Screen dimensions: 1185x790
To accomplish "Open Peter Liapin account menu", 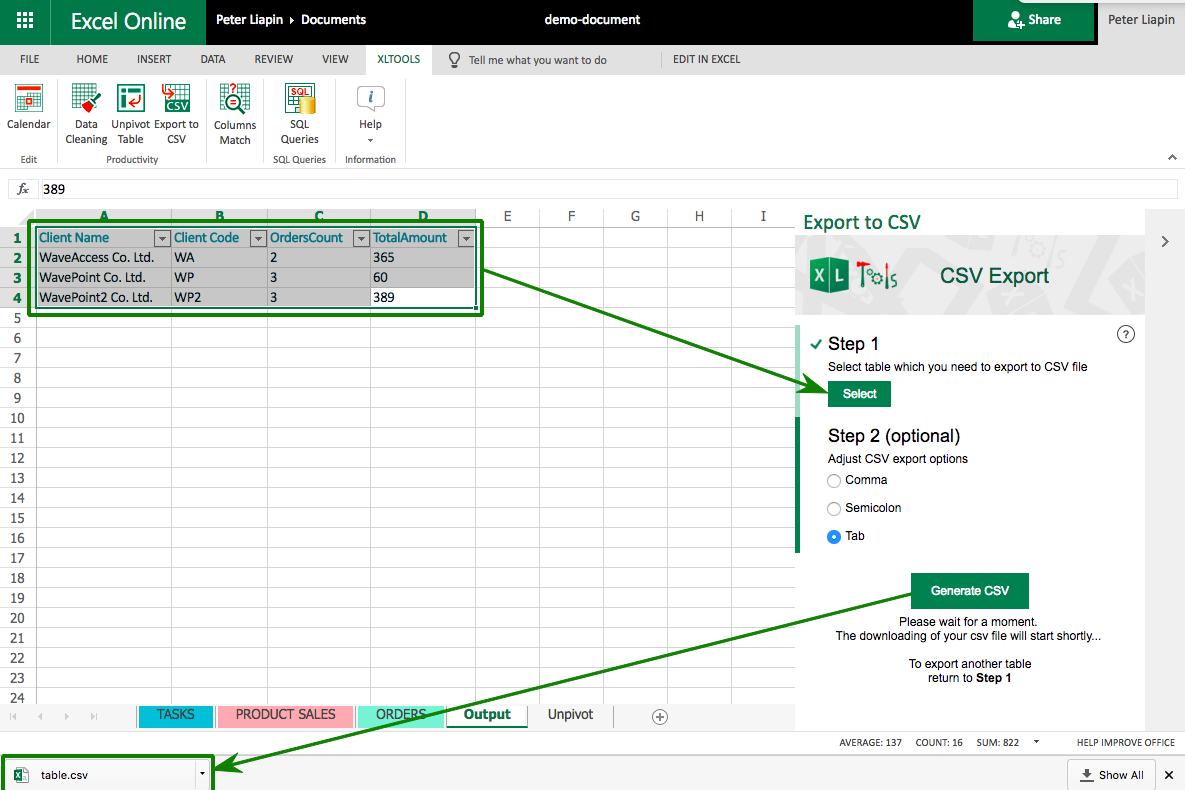I will 1141,20.
